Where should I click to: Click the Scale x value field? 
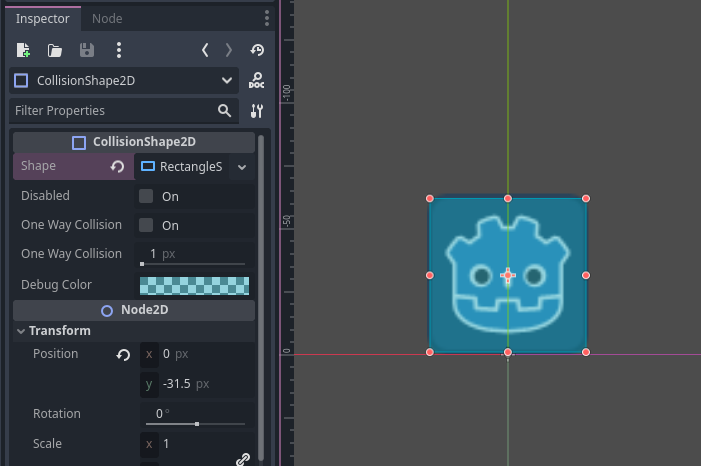[x=197, y=444]
